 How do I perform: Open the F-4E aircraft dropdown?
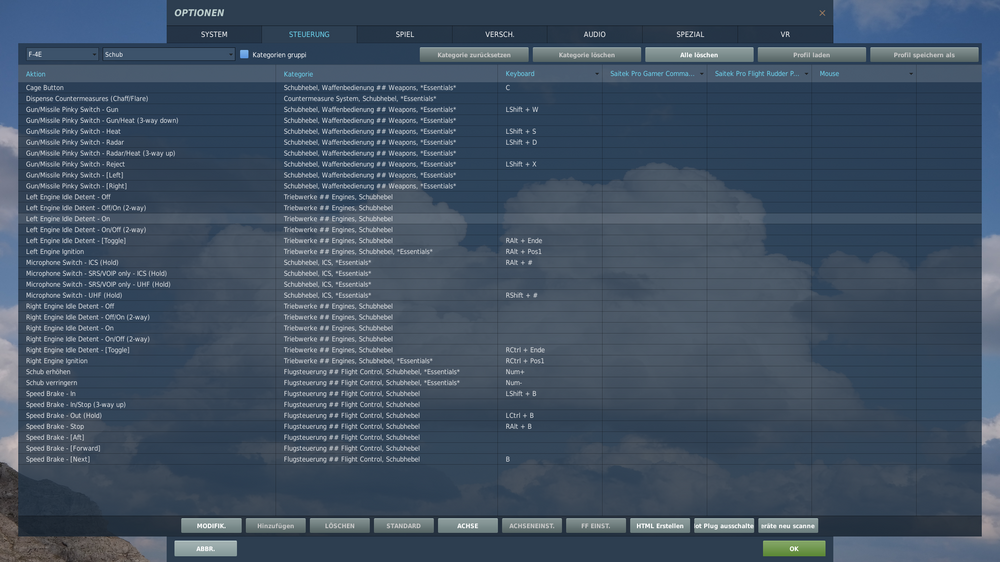pos(62,54)
